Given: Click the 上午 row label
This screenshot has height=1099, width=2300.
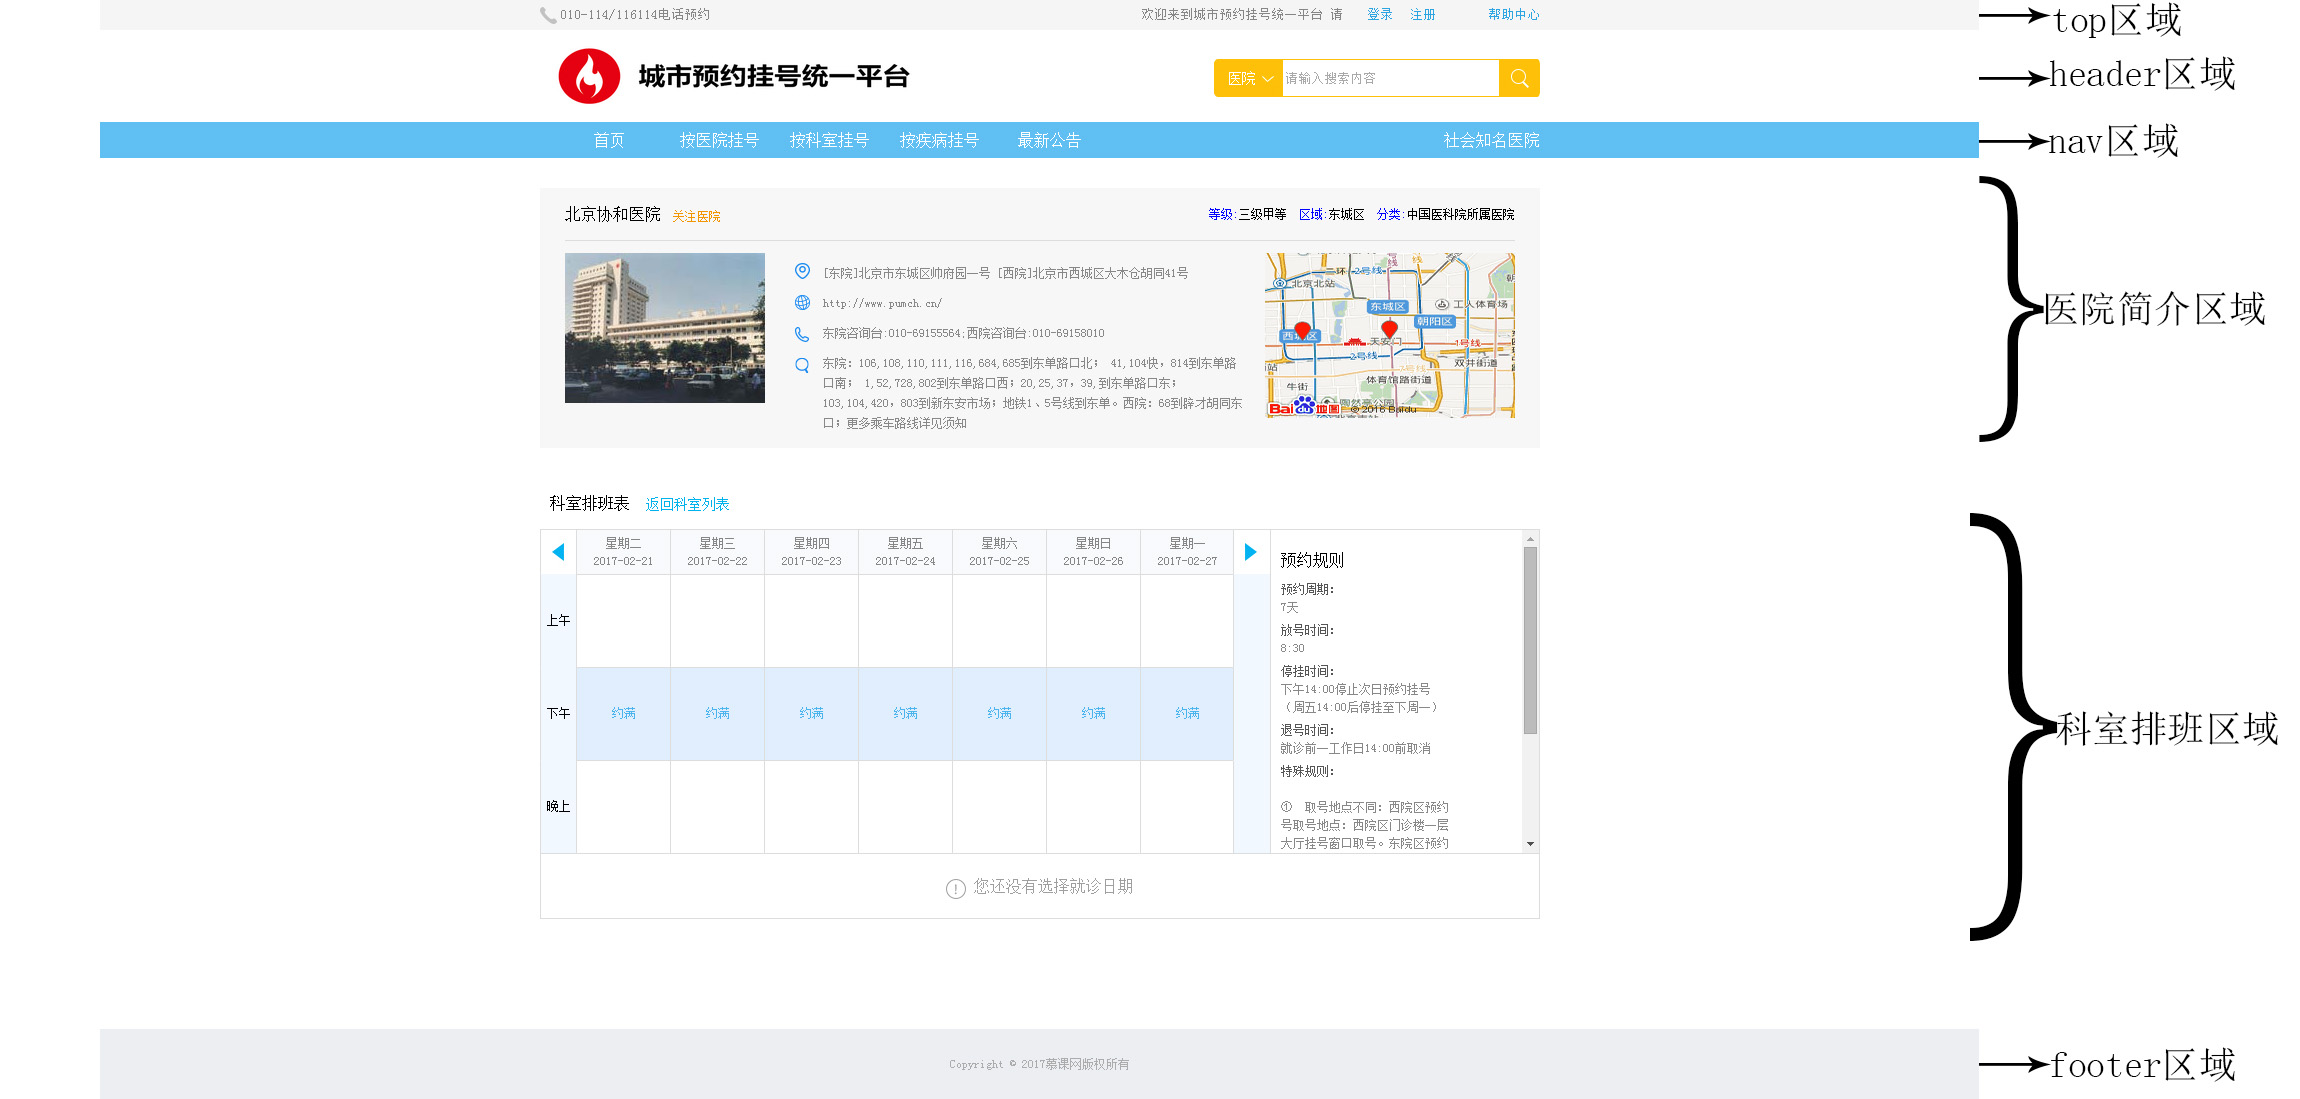Looking at the screenshot, I should pyautogui.click(x=558, y=620).
